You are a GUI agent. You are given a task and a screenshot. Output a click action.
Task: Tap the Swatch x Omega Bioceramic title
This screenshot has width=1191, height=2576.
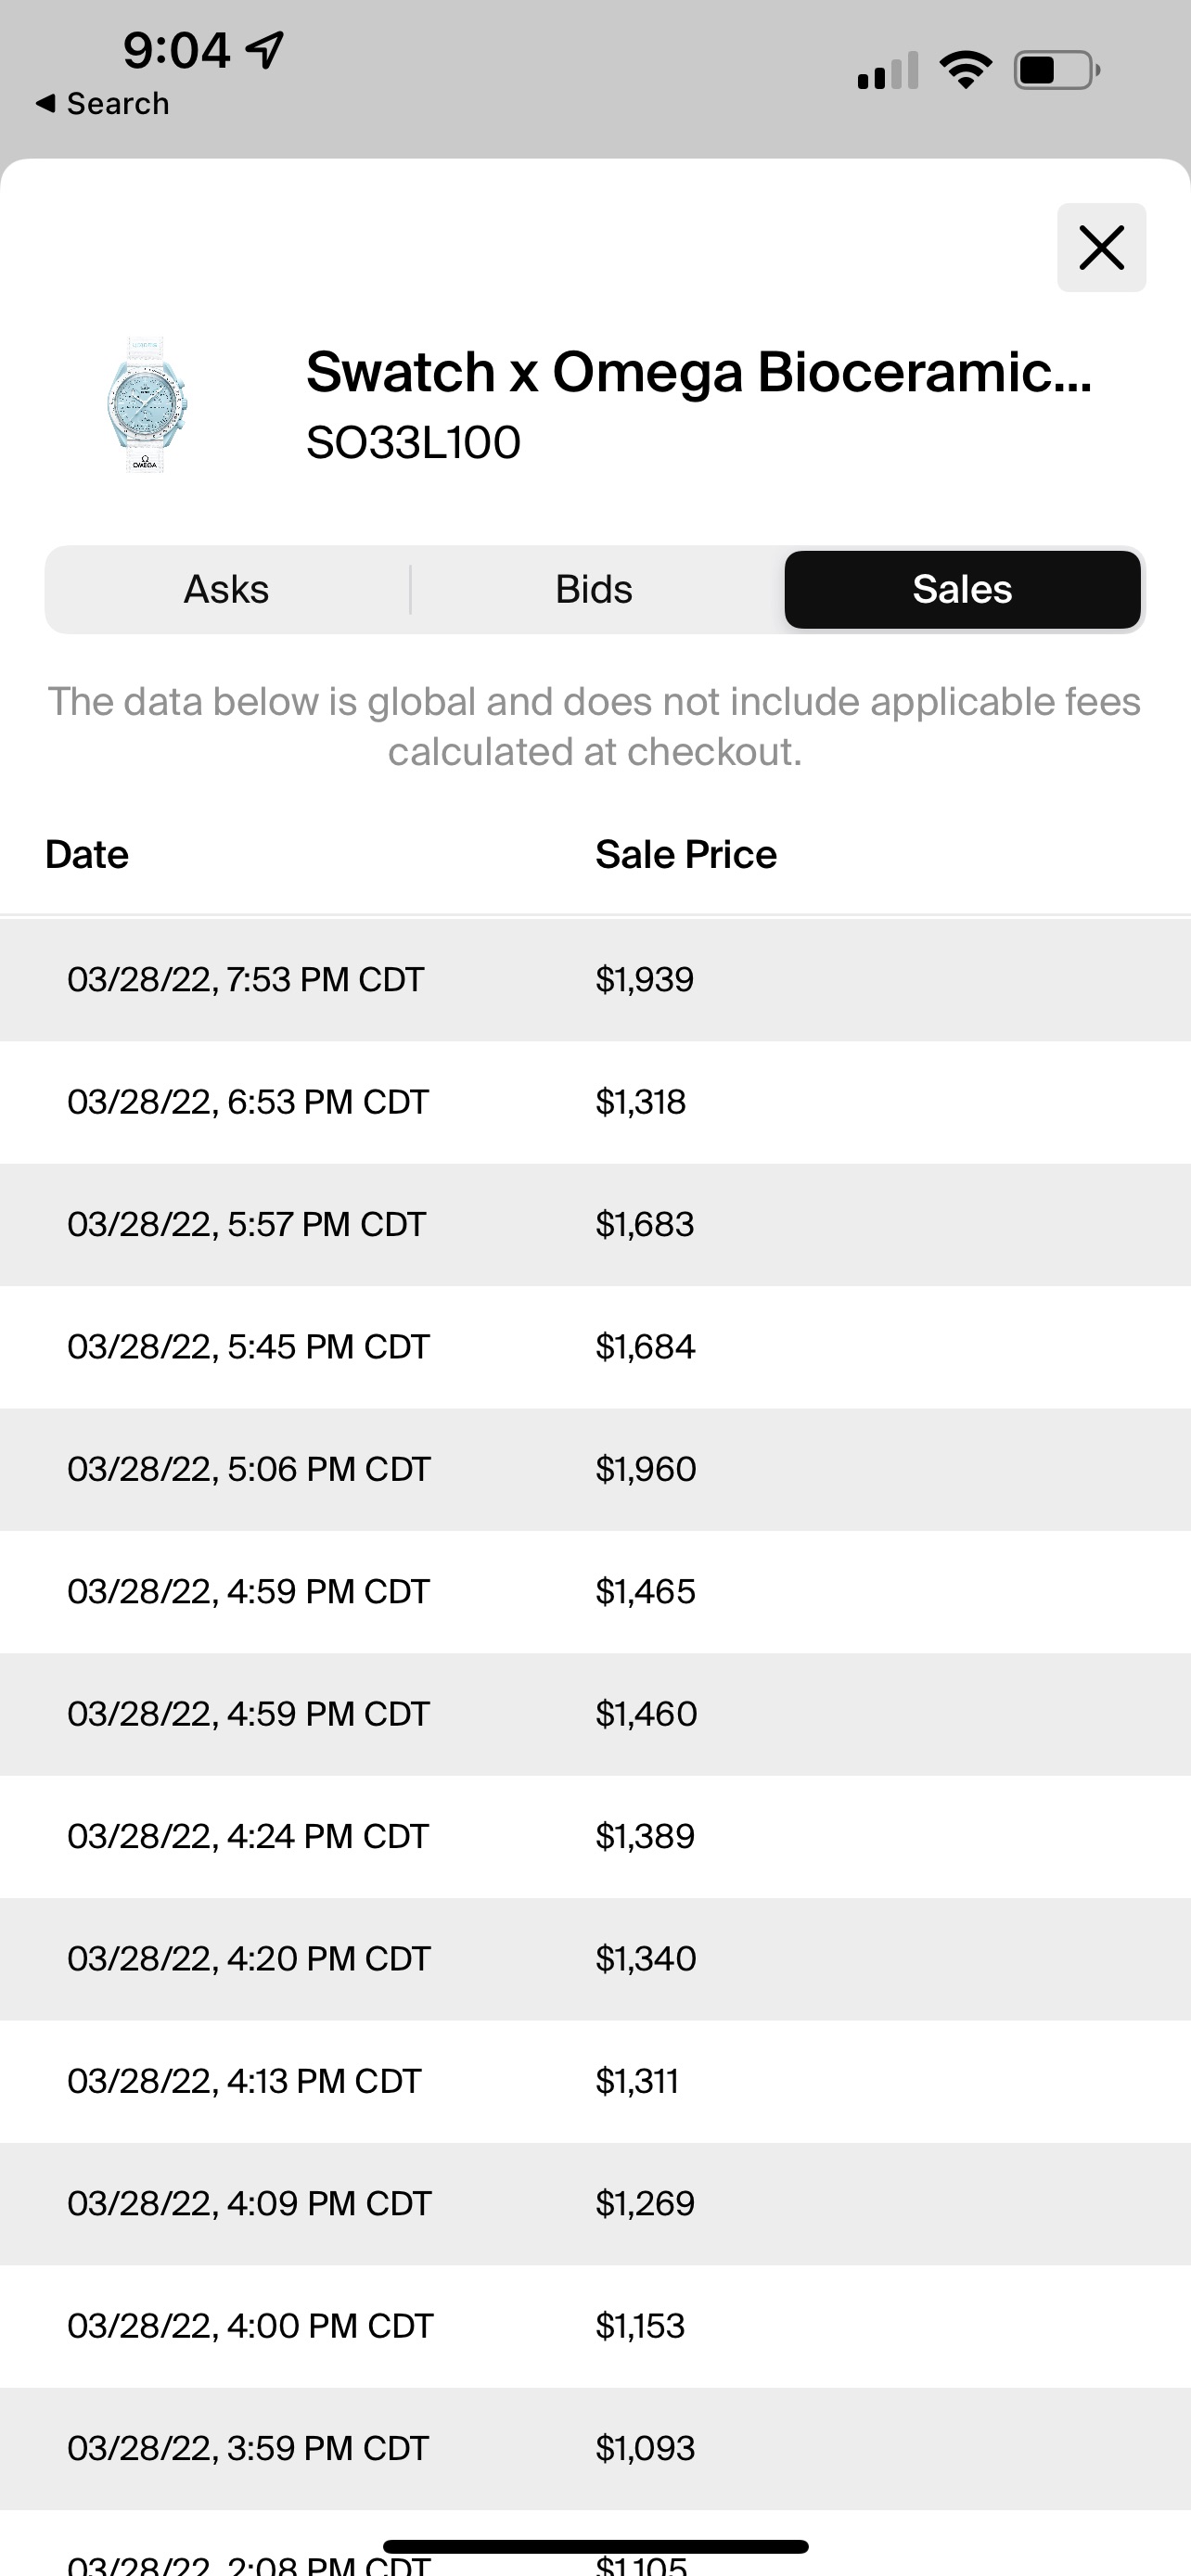coord(698,372)
